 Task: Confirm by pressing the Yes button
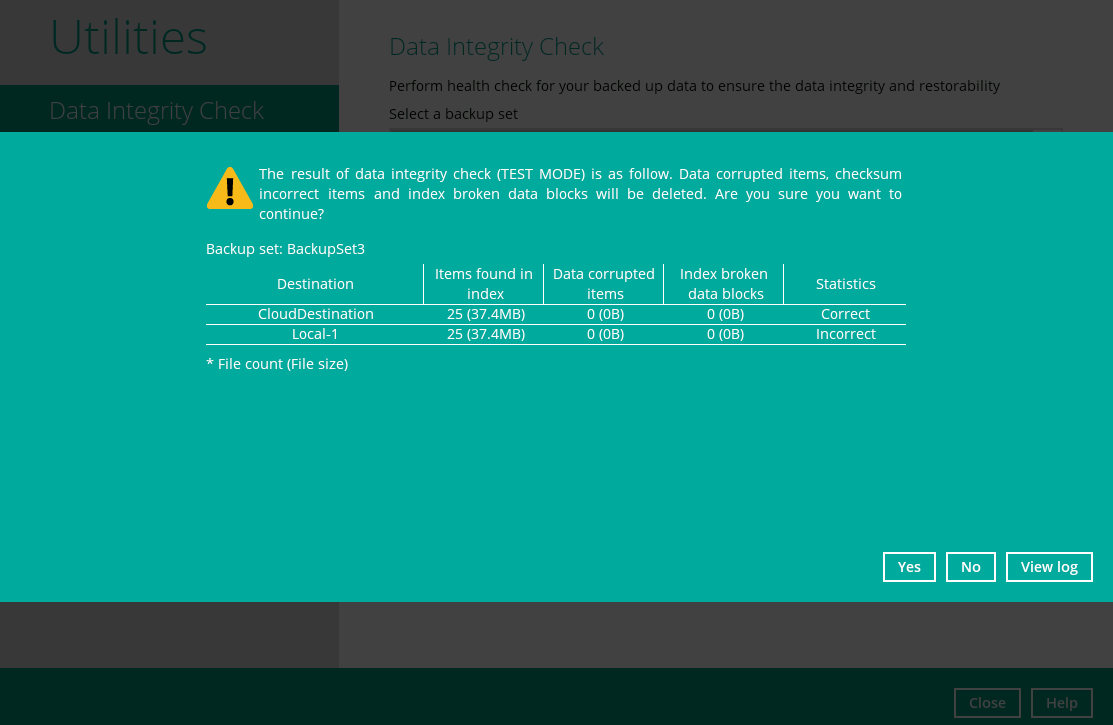click(x=909, y=567)
